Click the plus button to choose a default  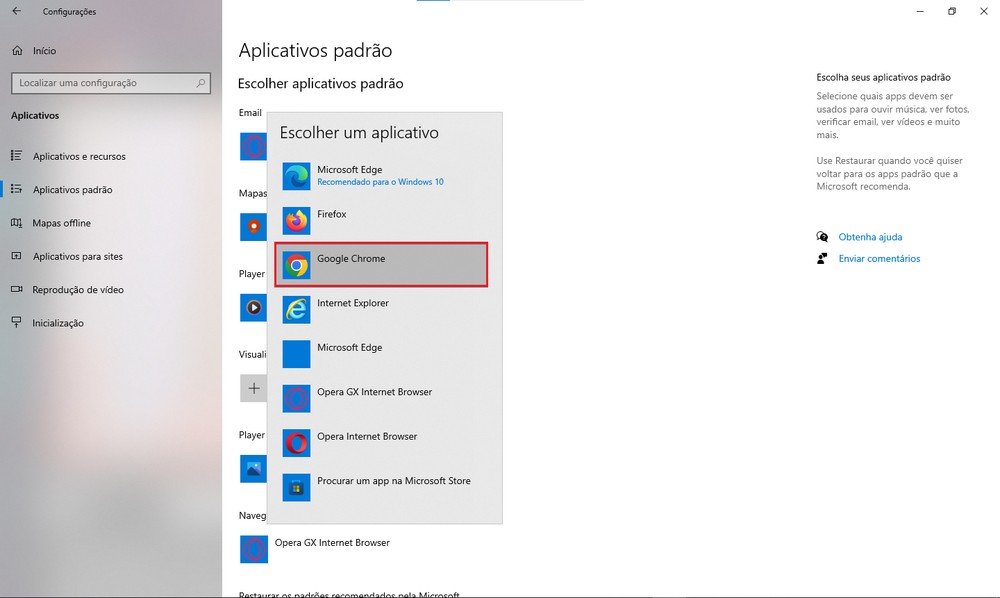(x=253, y=388)
